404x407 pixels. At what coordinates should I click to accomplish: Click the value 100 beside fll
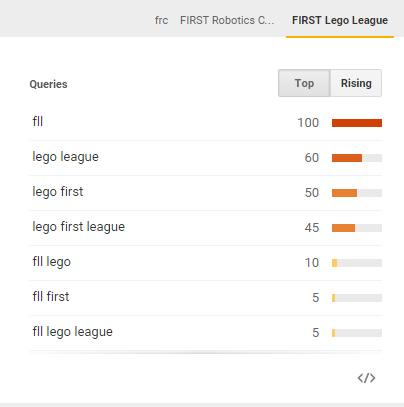coord(308,123)
